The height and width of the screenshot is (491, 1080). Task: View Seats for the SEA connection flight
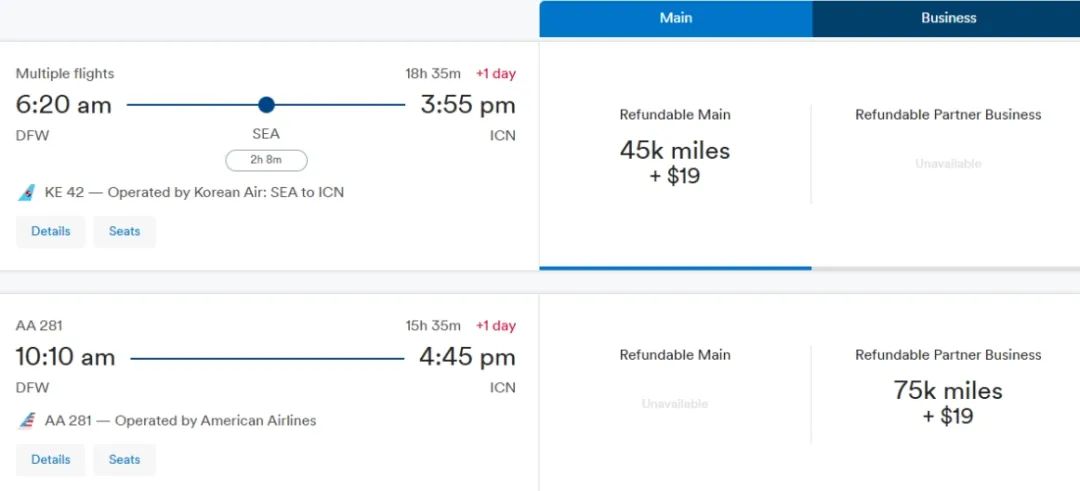[x=125, y=231]
